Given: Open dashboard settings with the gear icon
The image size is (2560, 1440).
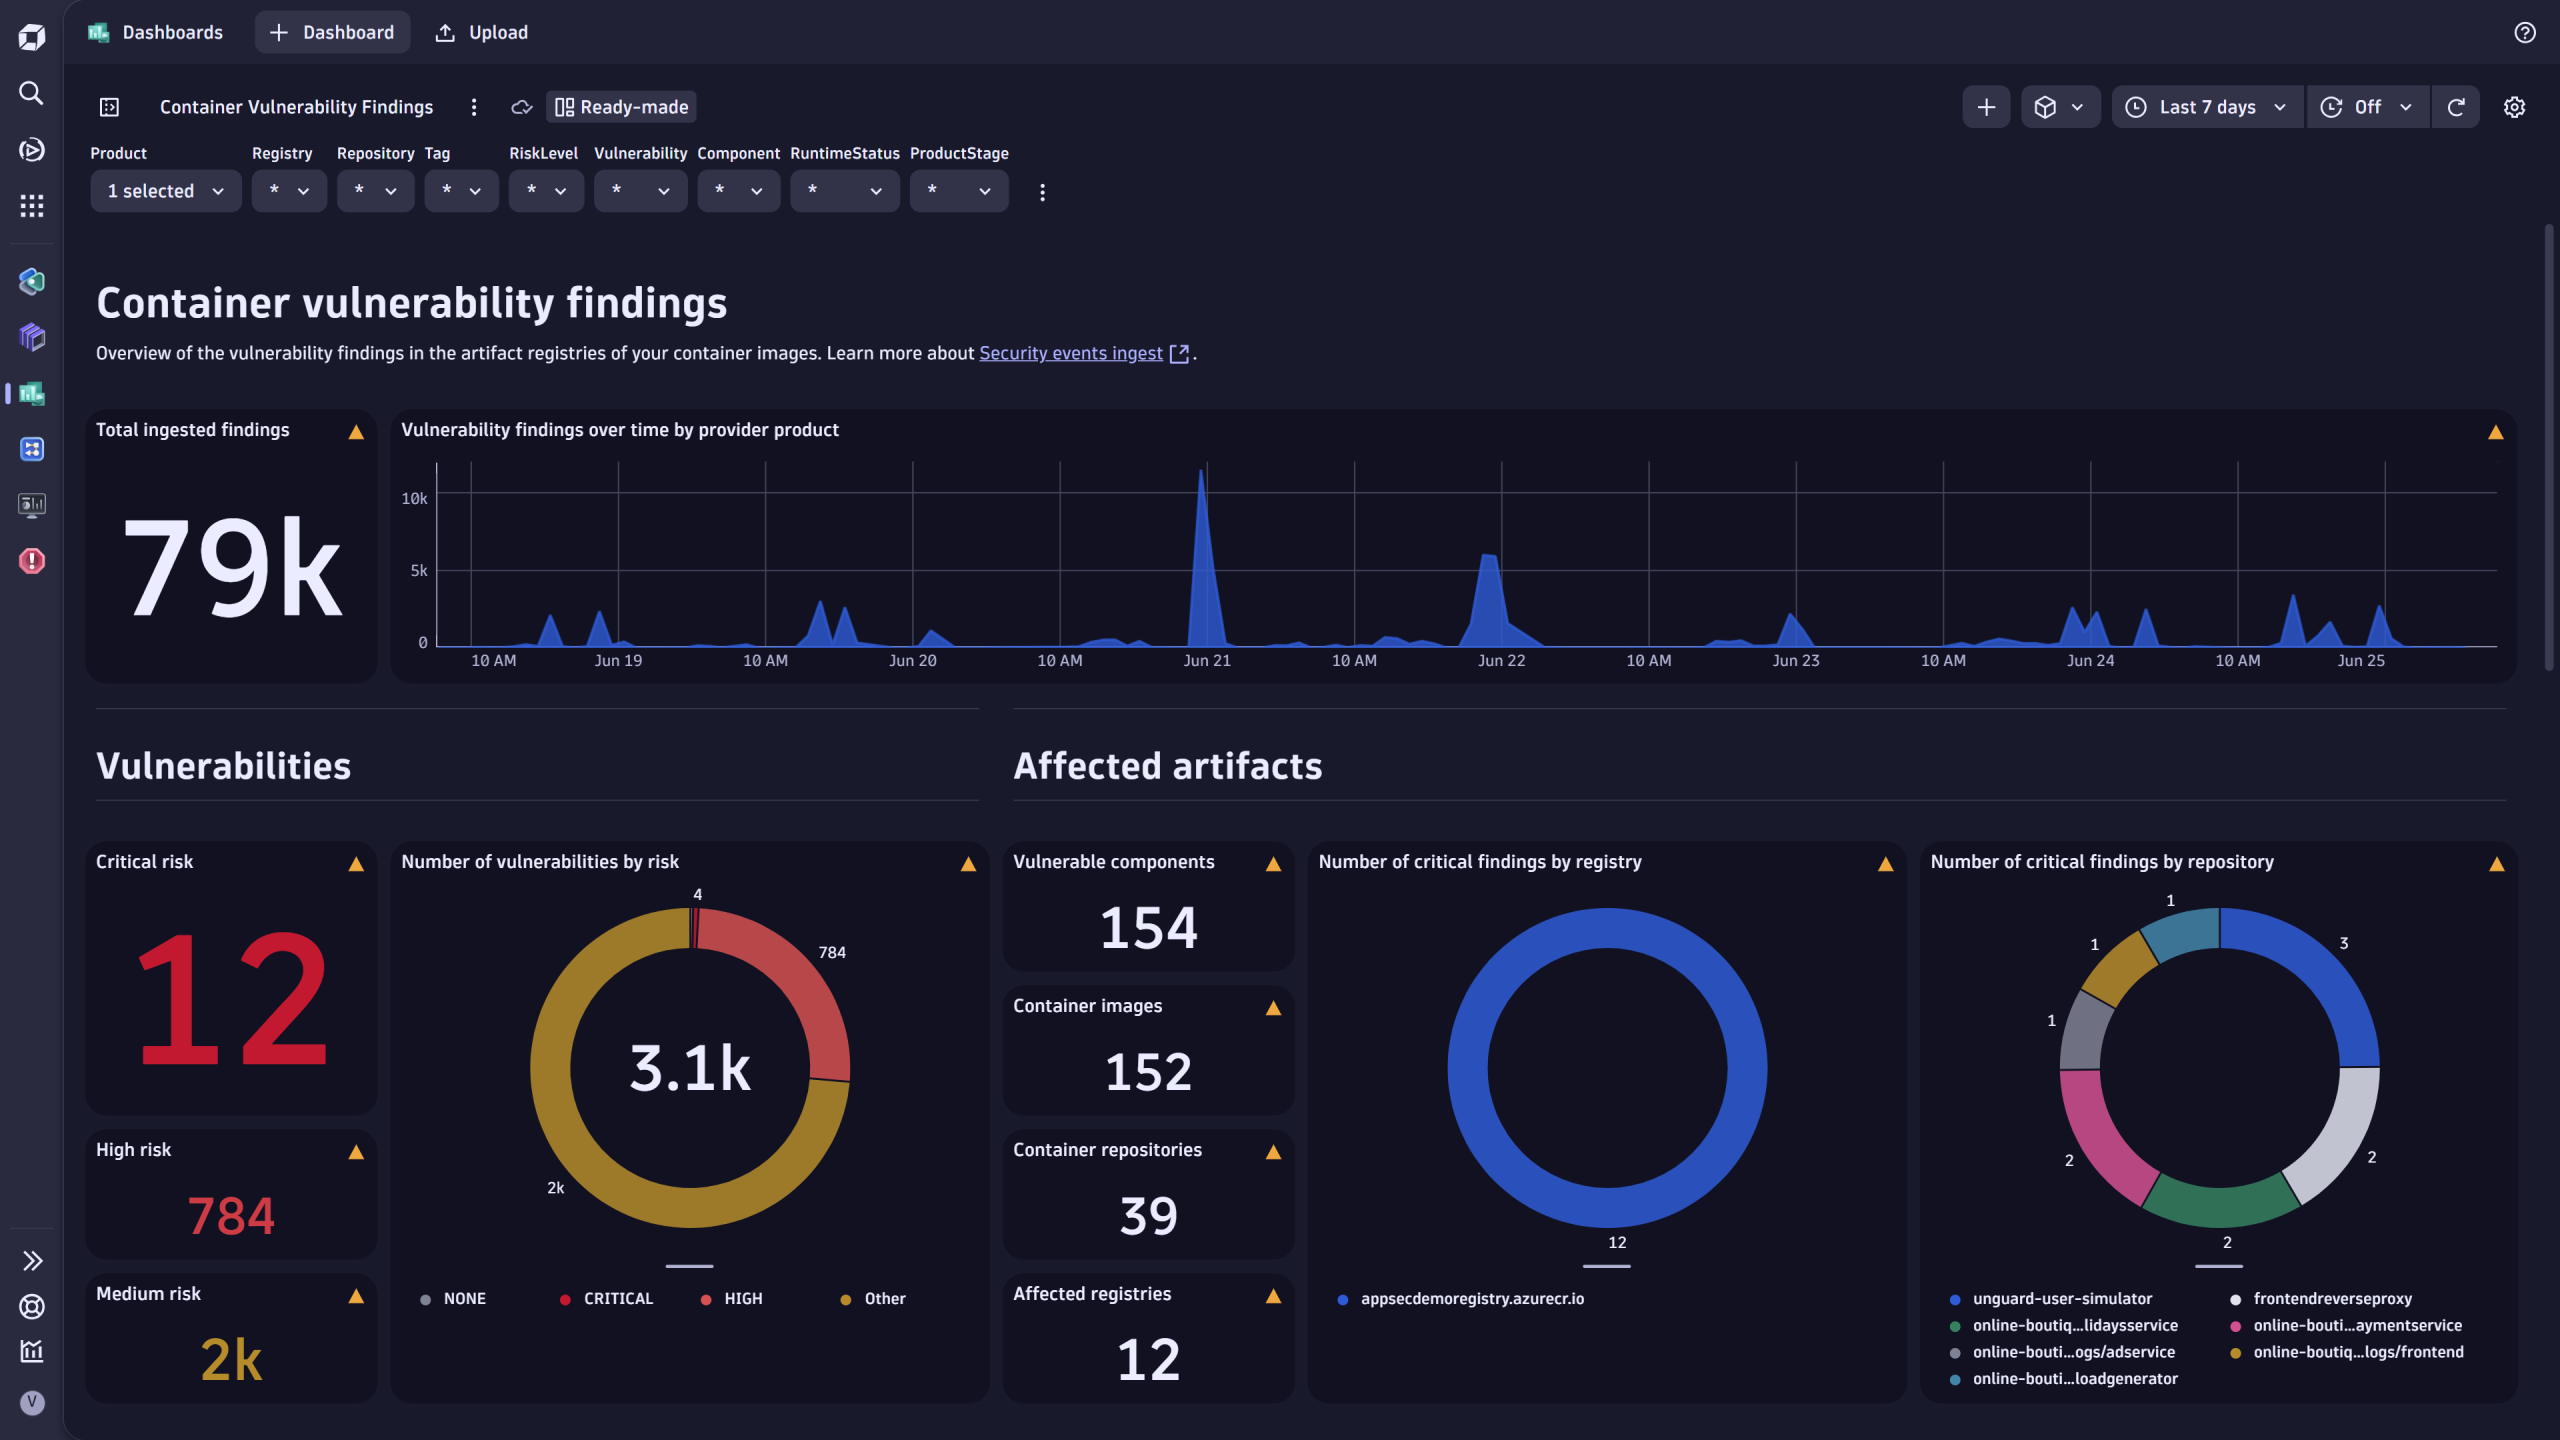Looking at the screenshot, I should pos(2515,107).
